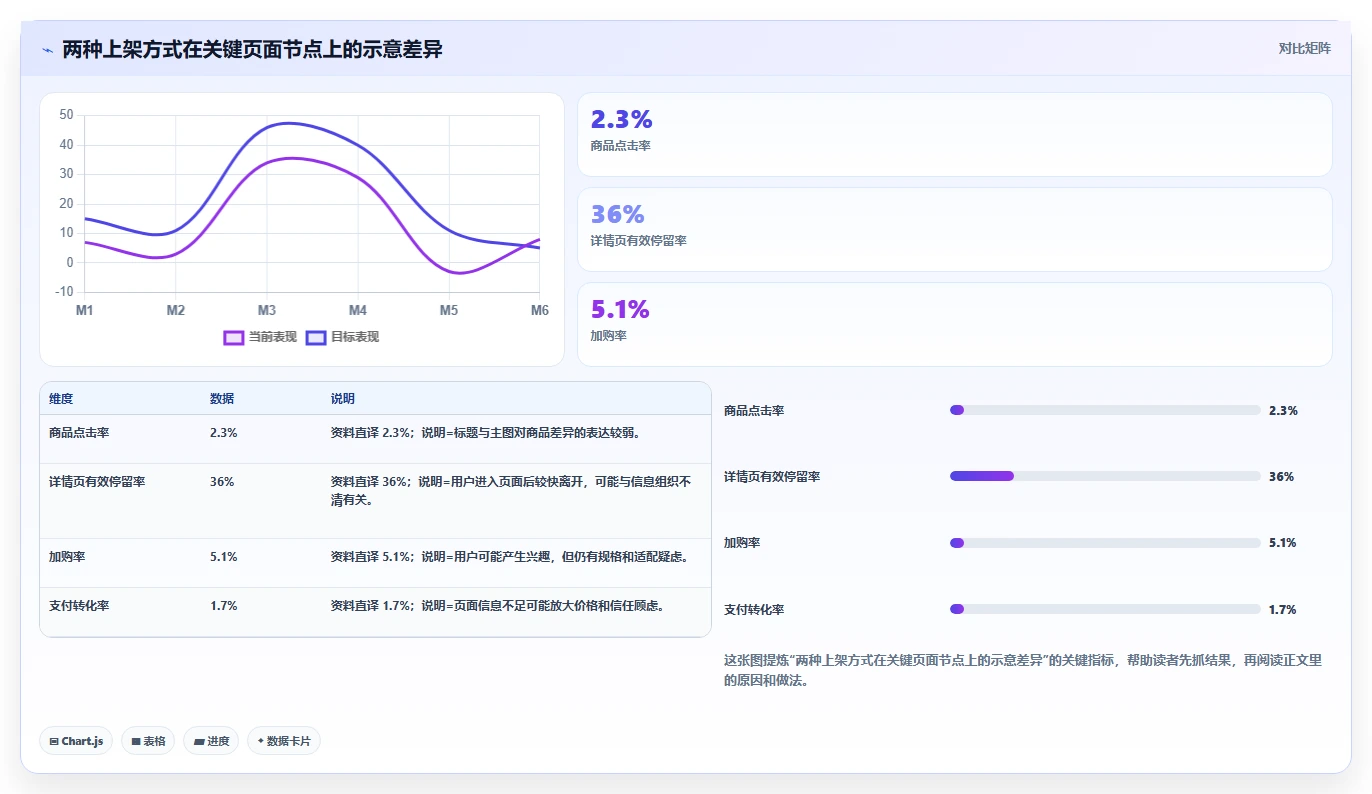Click the M2 axis label on chart
The width and height of the screenshot is (1372, 794).
(x=176, y=310)
